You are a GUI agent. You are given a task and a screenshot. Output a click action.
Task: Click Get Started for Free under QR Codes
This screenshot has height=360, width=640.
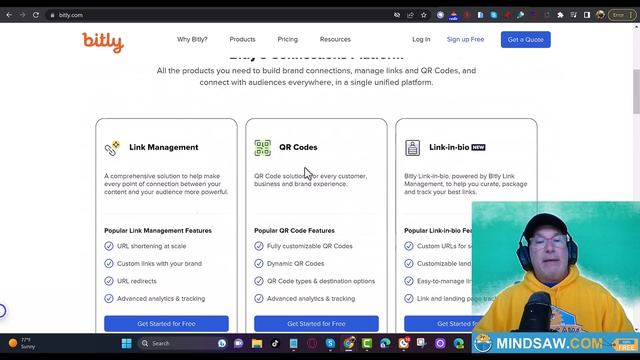click(316, 324)
